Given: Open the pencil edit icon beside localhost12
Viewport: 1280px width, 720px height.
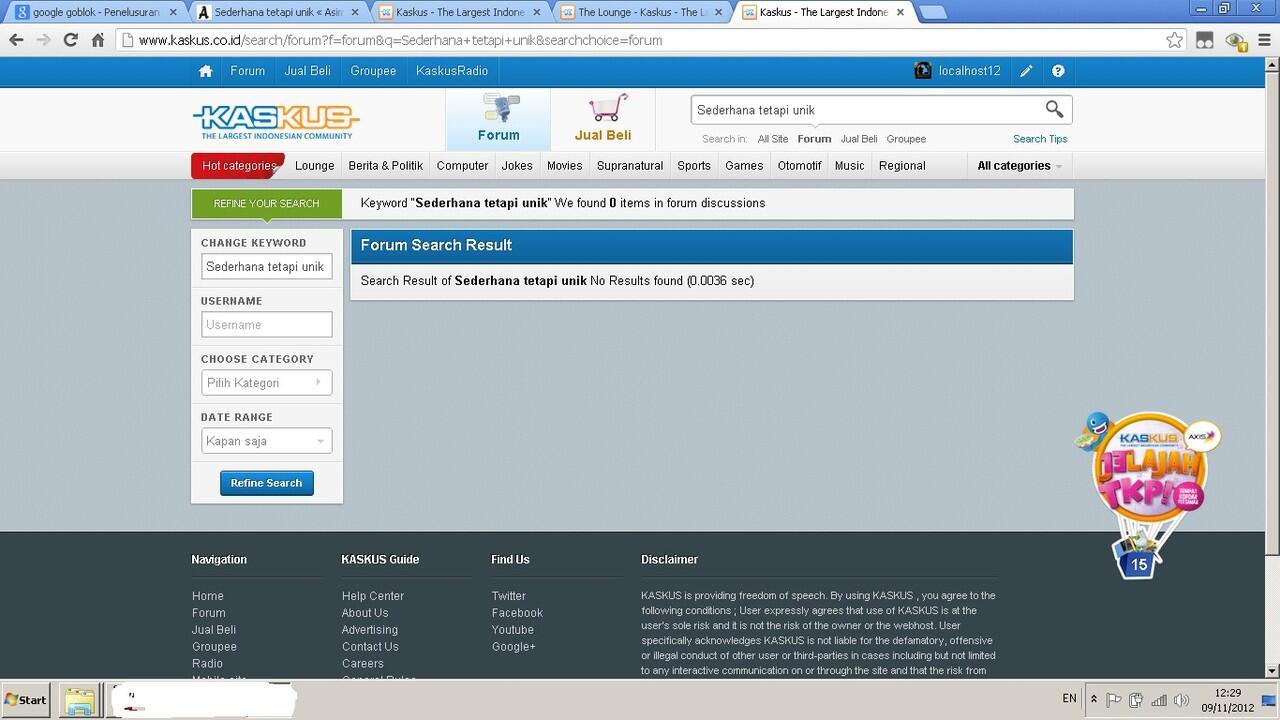Looking at the screenshot, I should 1026,71.
